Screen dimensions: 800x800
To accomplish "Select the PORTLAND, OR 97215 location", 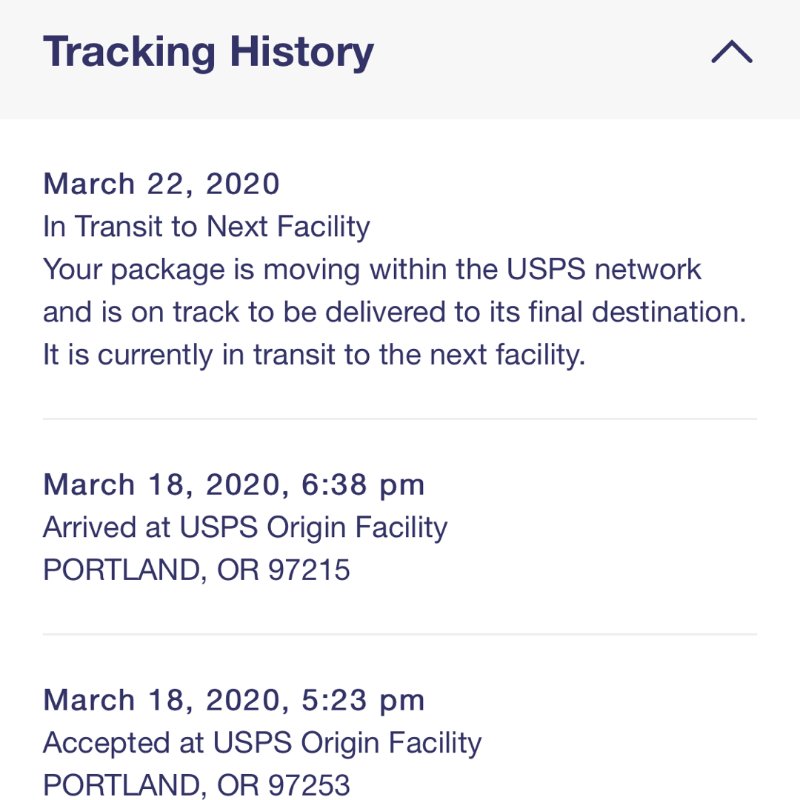I will (196, 570).
